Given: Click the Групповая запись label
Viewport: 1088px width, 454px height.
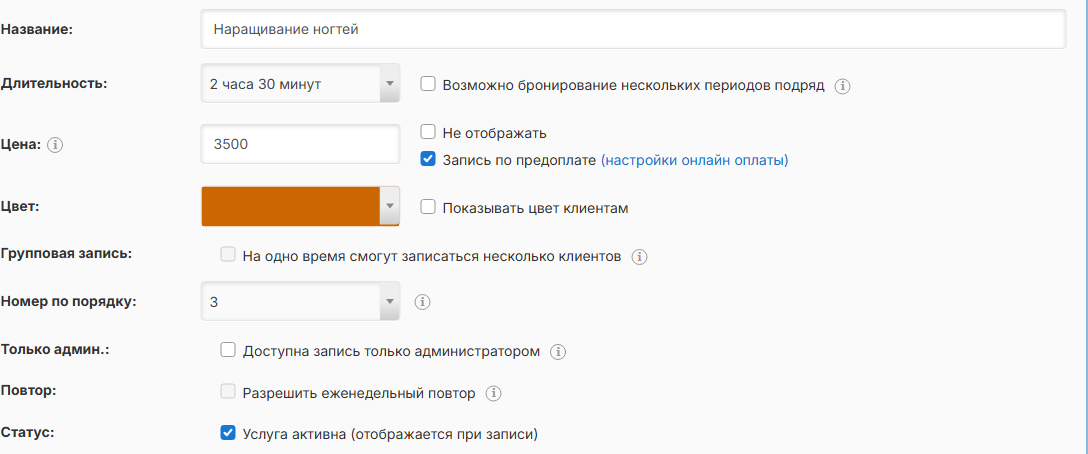Looking at the screenshot, I should (x=66, y=254).
